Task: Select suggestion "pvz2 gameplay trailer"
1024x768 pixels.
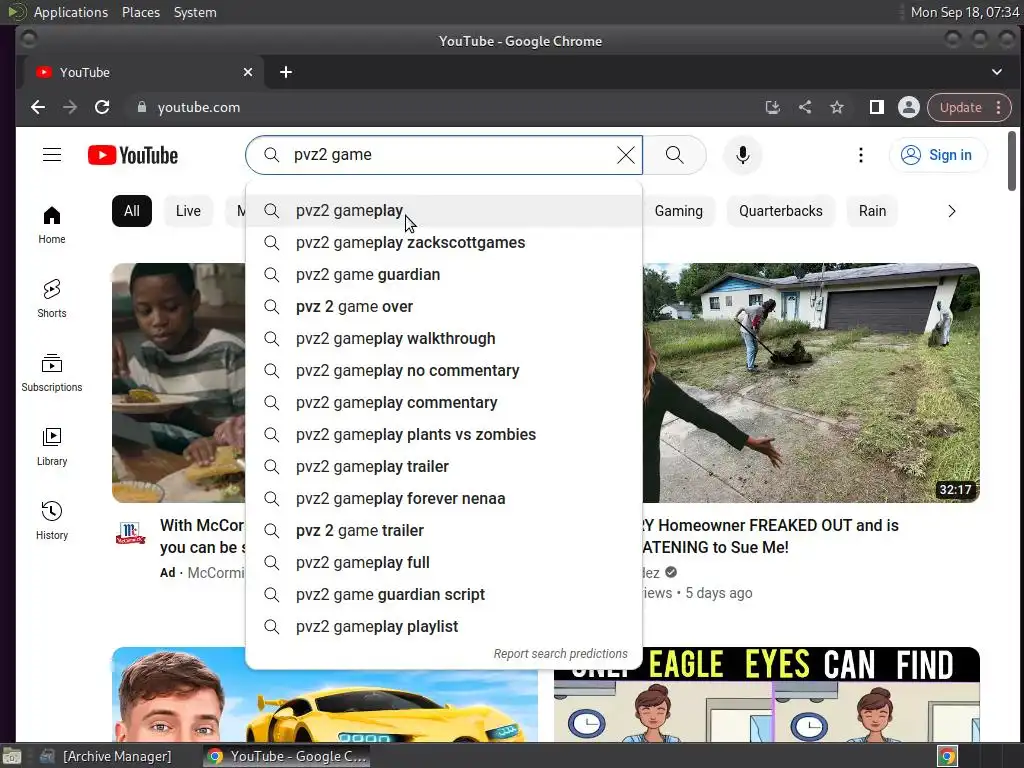Action: pyautogui.click(x=444, y=467)
